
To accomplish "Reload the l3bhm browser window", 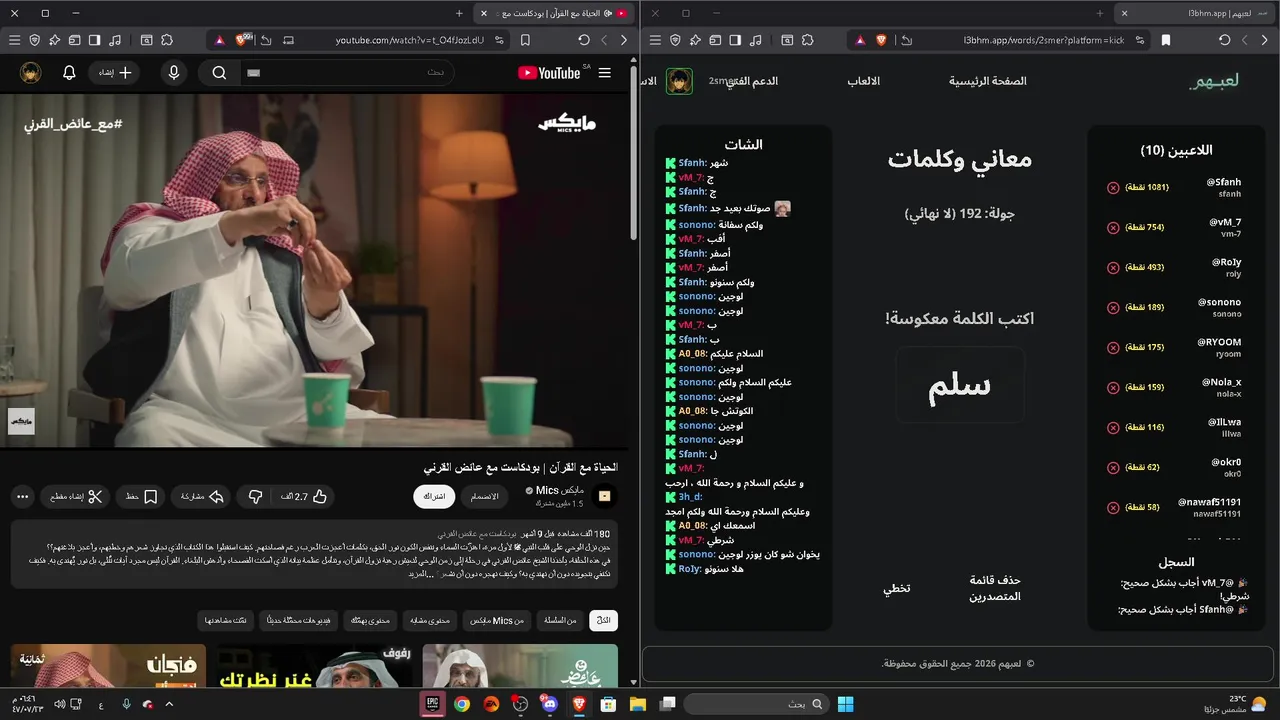I will 1224,40.
